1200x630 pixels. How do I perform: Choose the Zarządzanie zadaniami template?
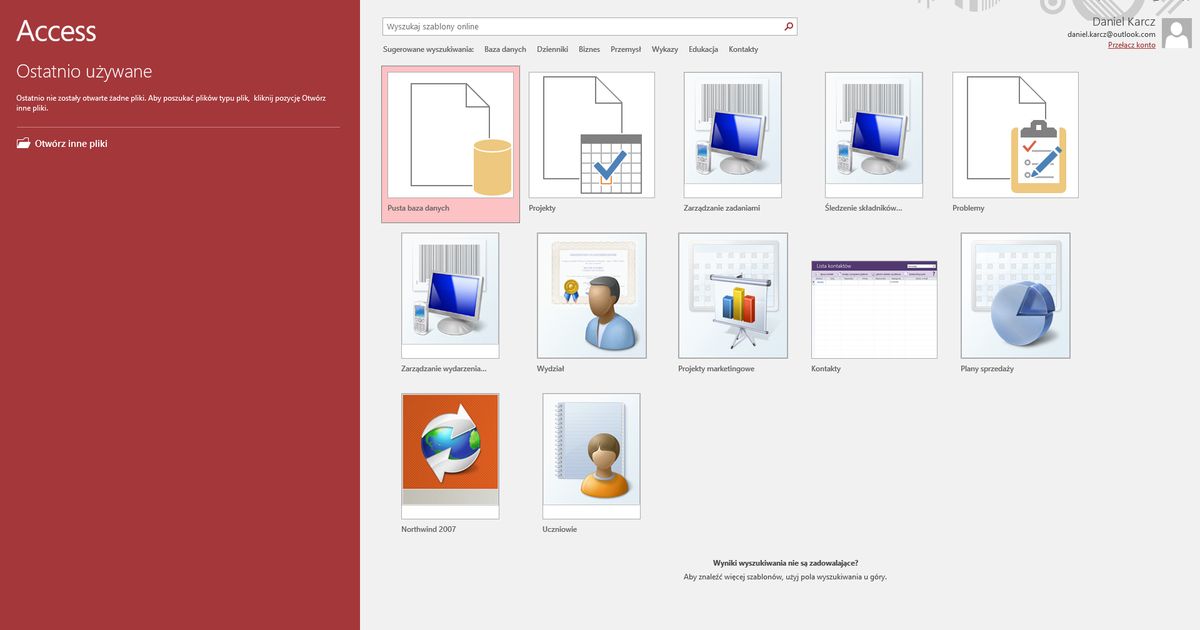(733, 135)
